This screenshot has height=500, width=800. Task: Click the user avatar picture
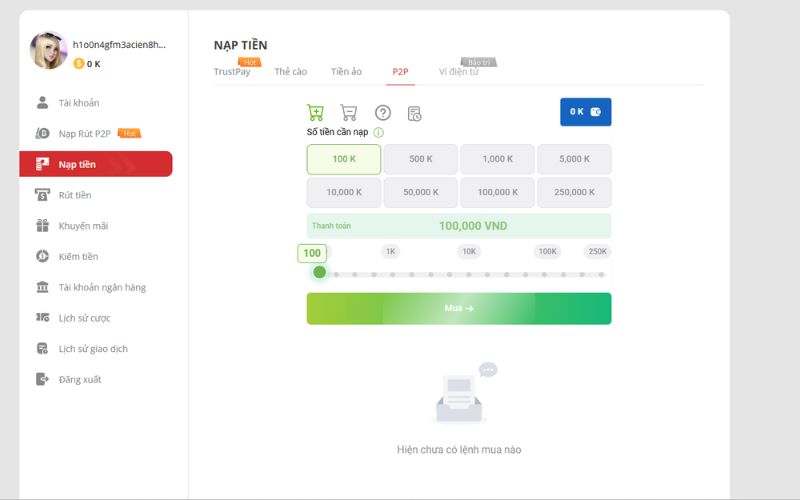48,50
